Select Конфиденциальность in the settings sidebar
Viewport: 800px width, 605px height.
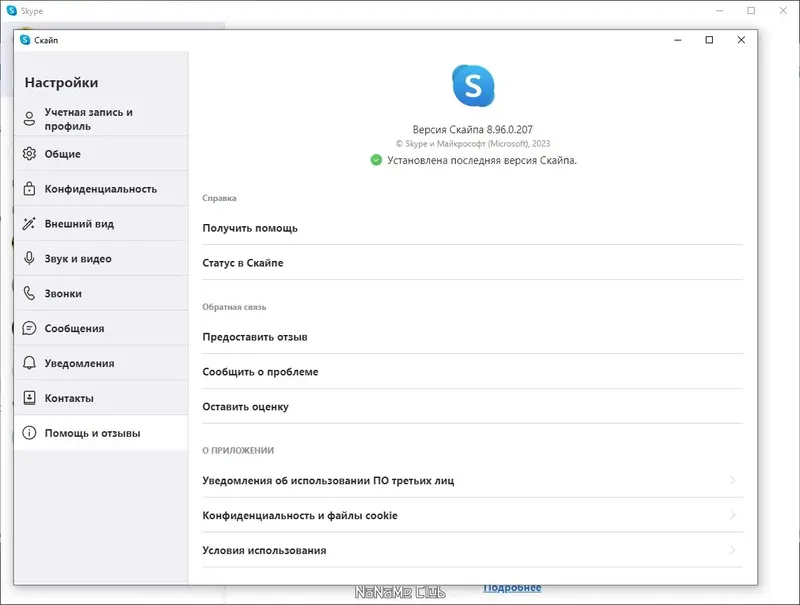pyautogui.click(x=101, y=189)
